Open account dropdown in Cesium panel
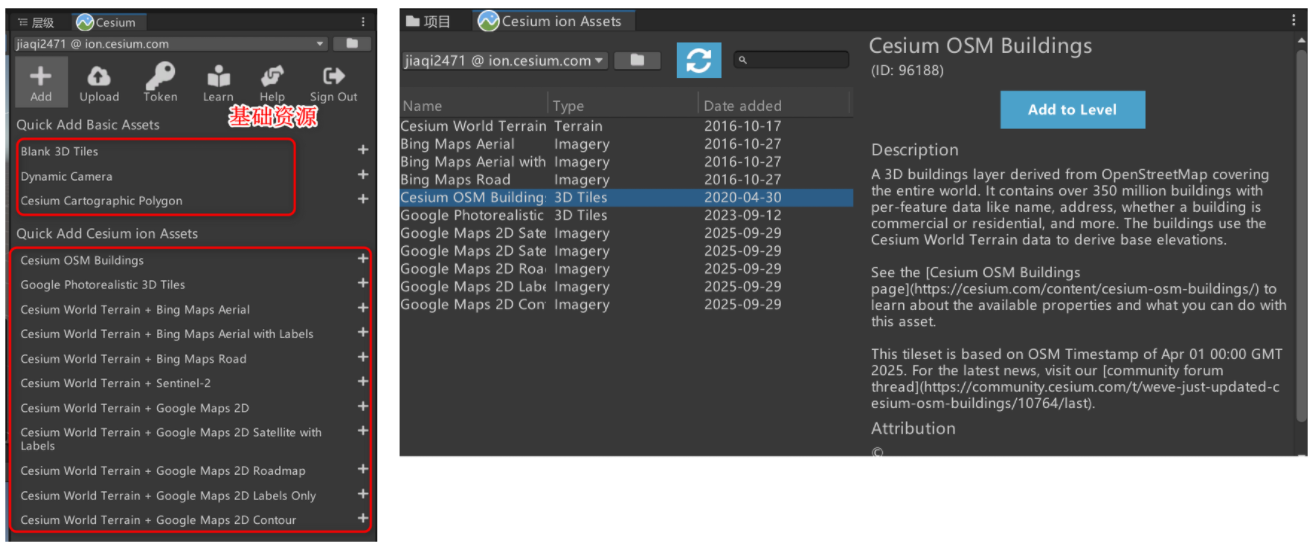The height and width of the screenshot is (547, 1313). (x=171, y=44)
